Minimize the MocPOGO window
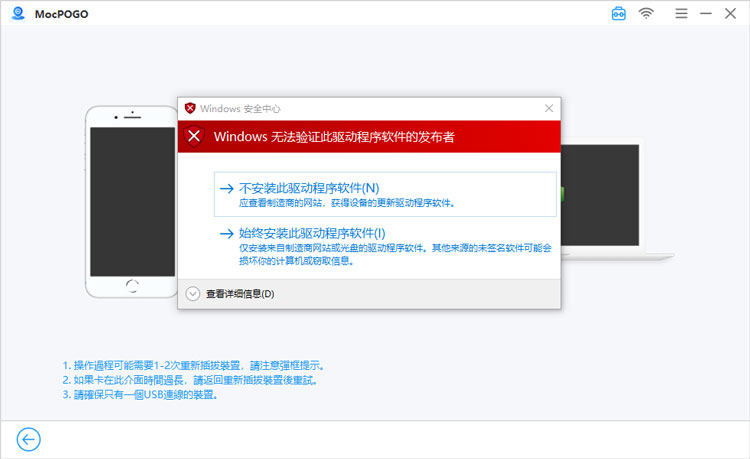 (x=707, y=13)
